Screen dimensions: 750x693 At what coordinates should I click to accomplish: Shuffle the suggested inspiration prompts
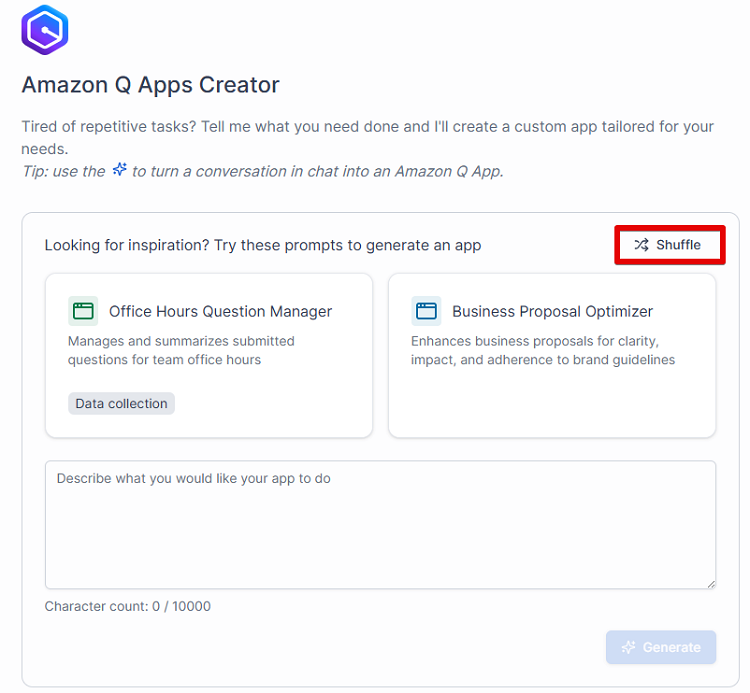pyautogui.click(x=669, y=245)
